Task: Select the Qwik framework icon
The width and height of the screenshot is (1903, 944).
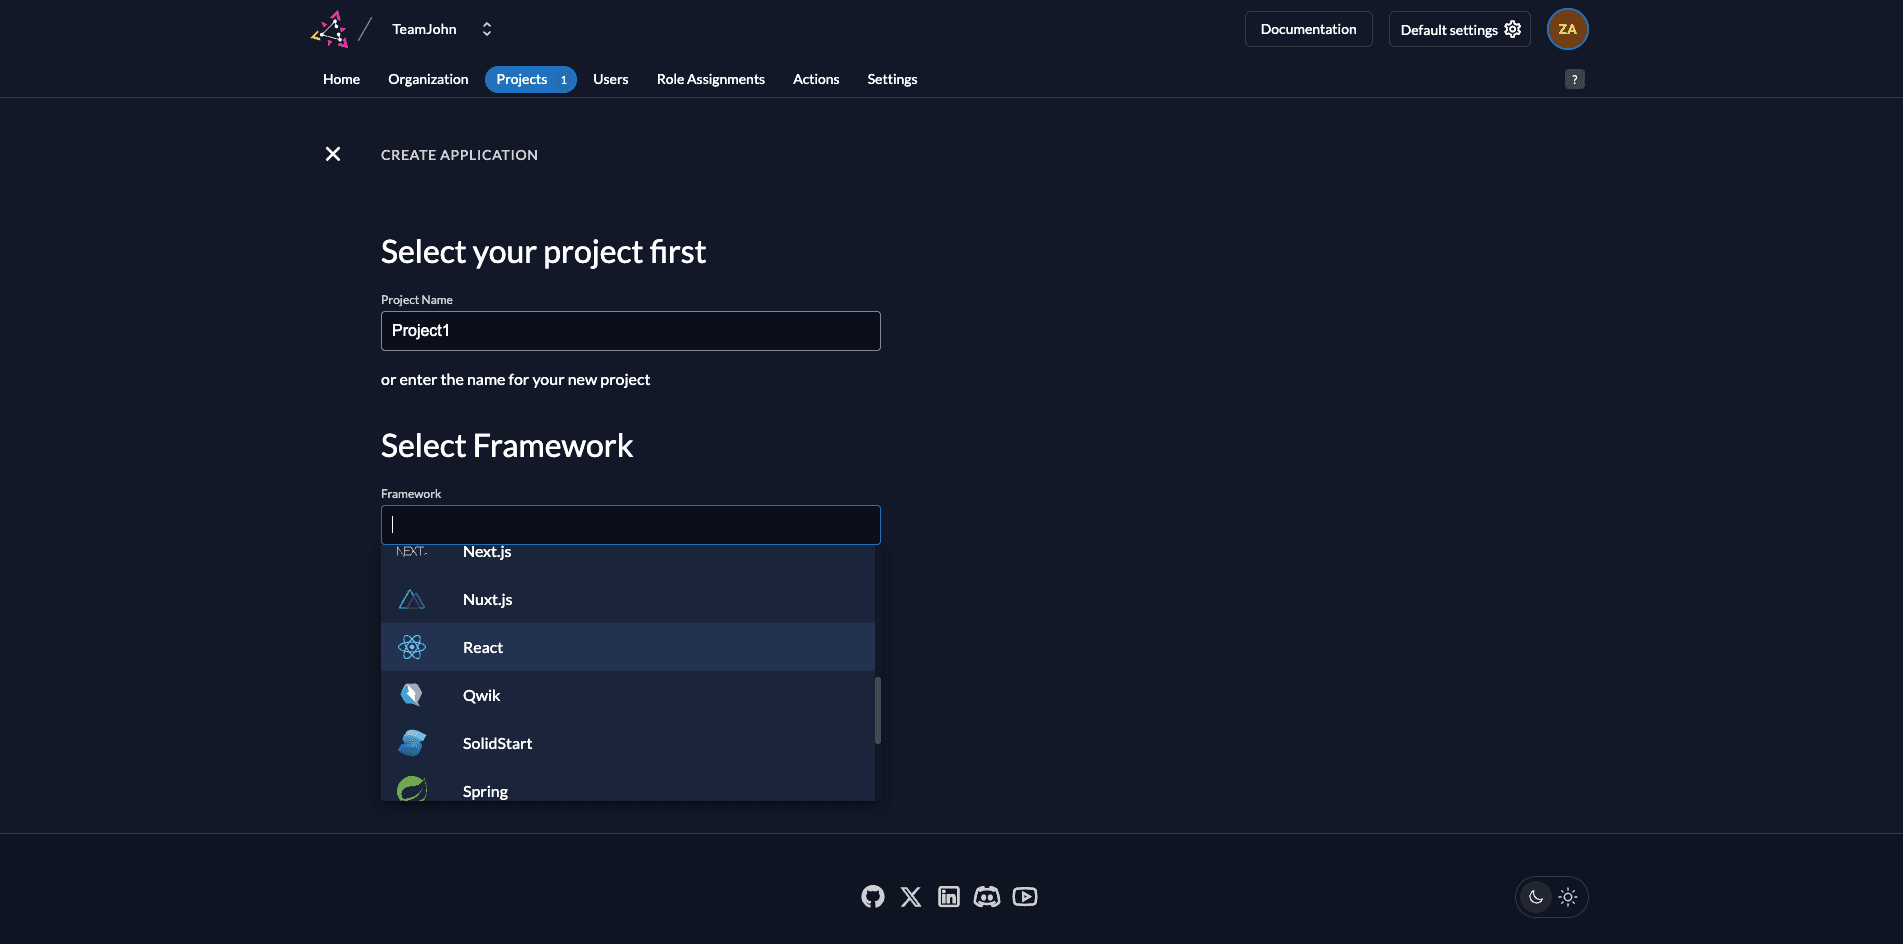Action: (411, 694)
